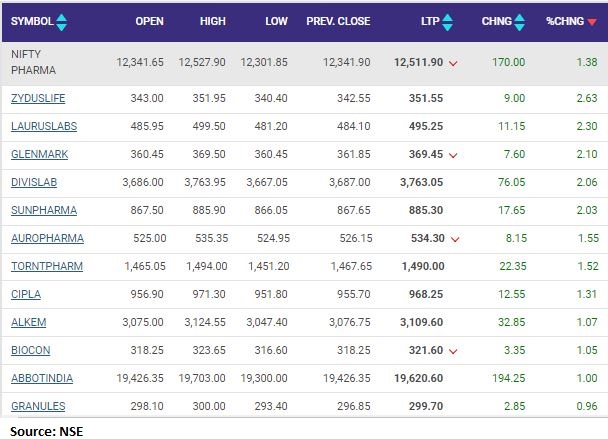The width and height of the screenshot is (608, 439).
Task: Open the ABBOTINDIA stock link
Action: click(x=42, y=378)
